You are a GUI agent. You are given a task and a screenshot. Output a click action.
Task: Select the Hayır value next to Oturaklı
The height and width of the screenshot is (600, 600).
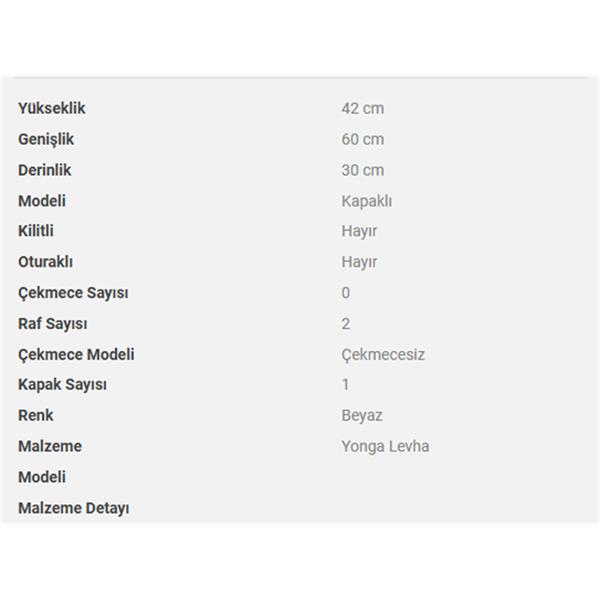pos(359,262)
